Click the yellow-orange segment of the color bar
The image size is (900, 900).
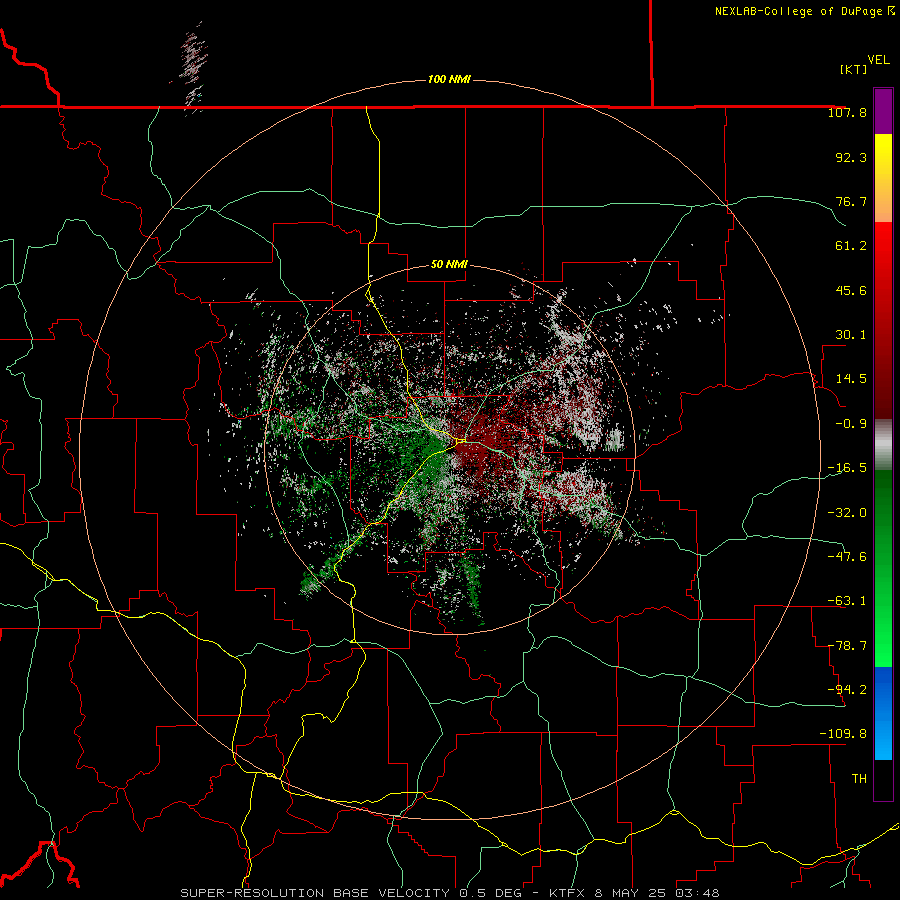[x=883, y=178]
